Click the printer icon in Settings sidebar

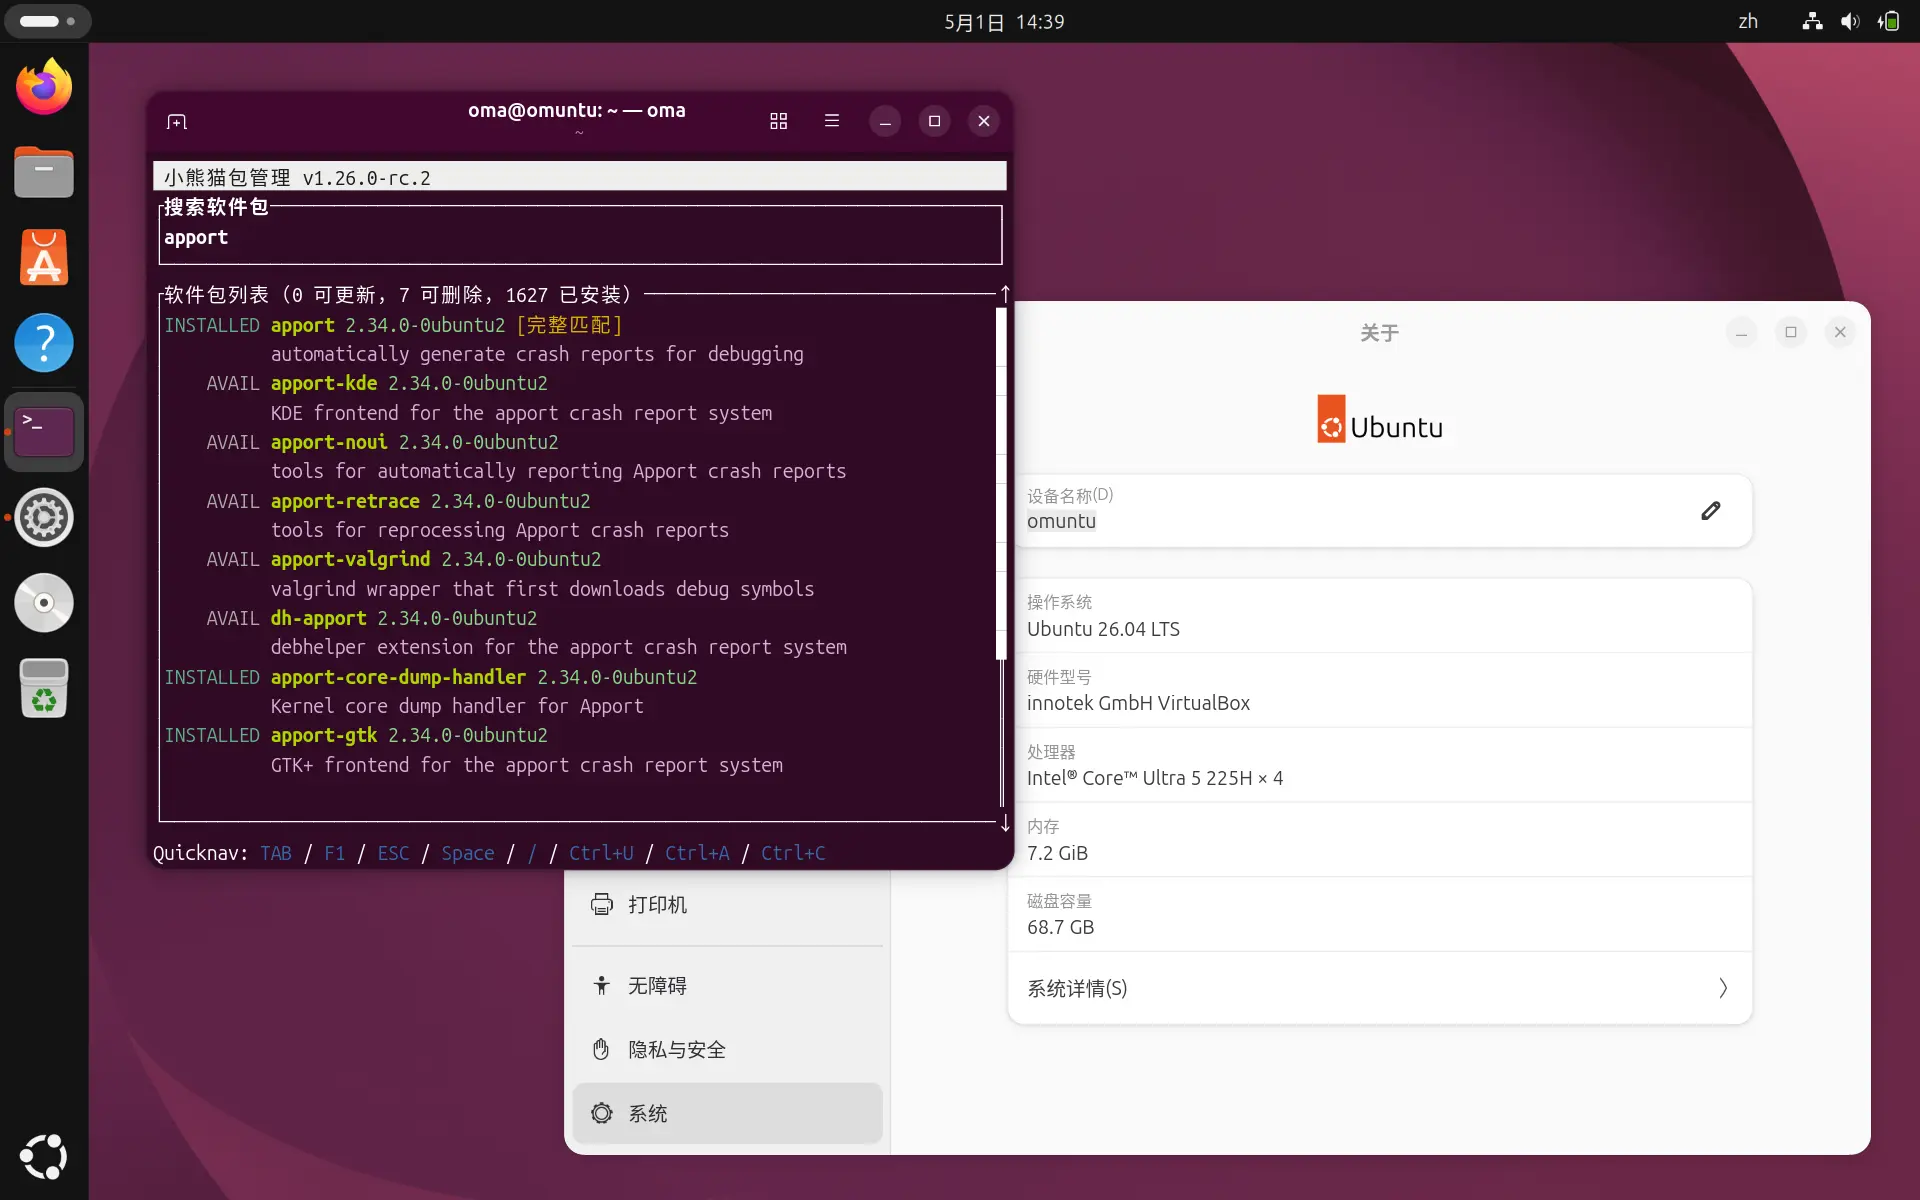point(601,904)
